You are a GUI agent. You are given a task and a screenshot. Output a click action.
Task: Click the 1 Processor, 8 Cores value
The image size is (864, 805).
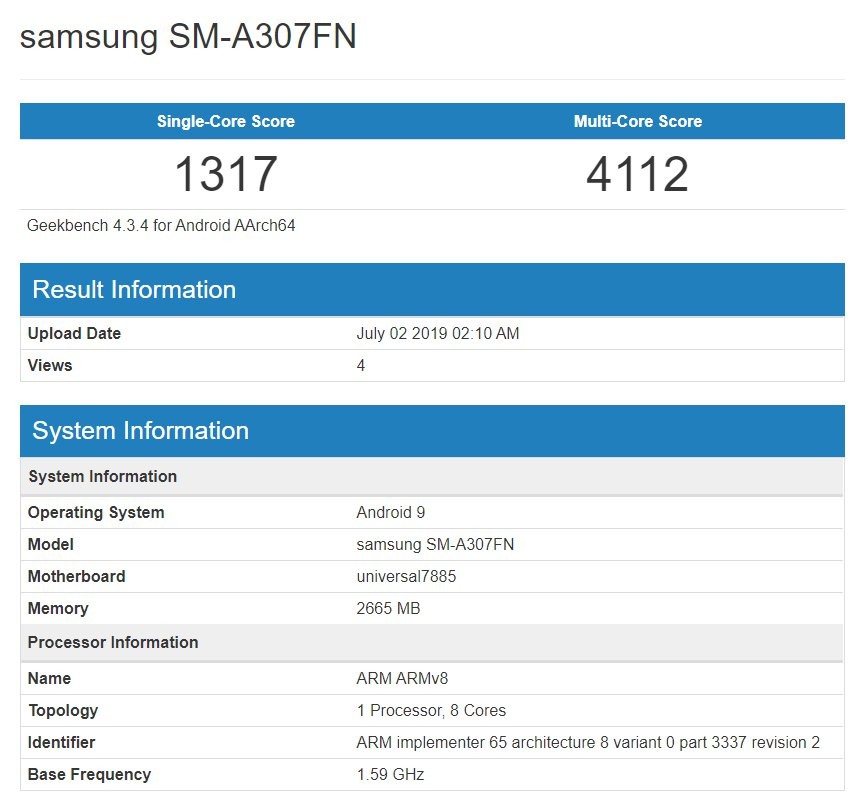431,710
